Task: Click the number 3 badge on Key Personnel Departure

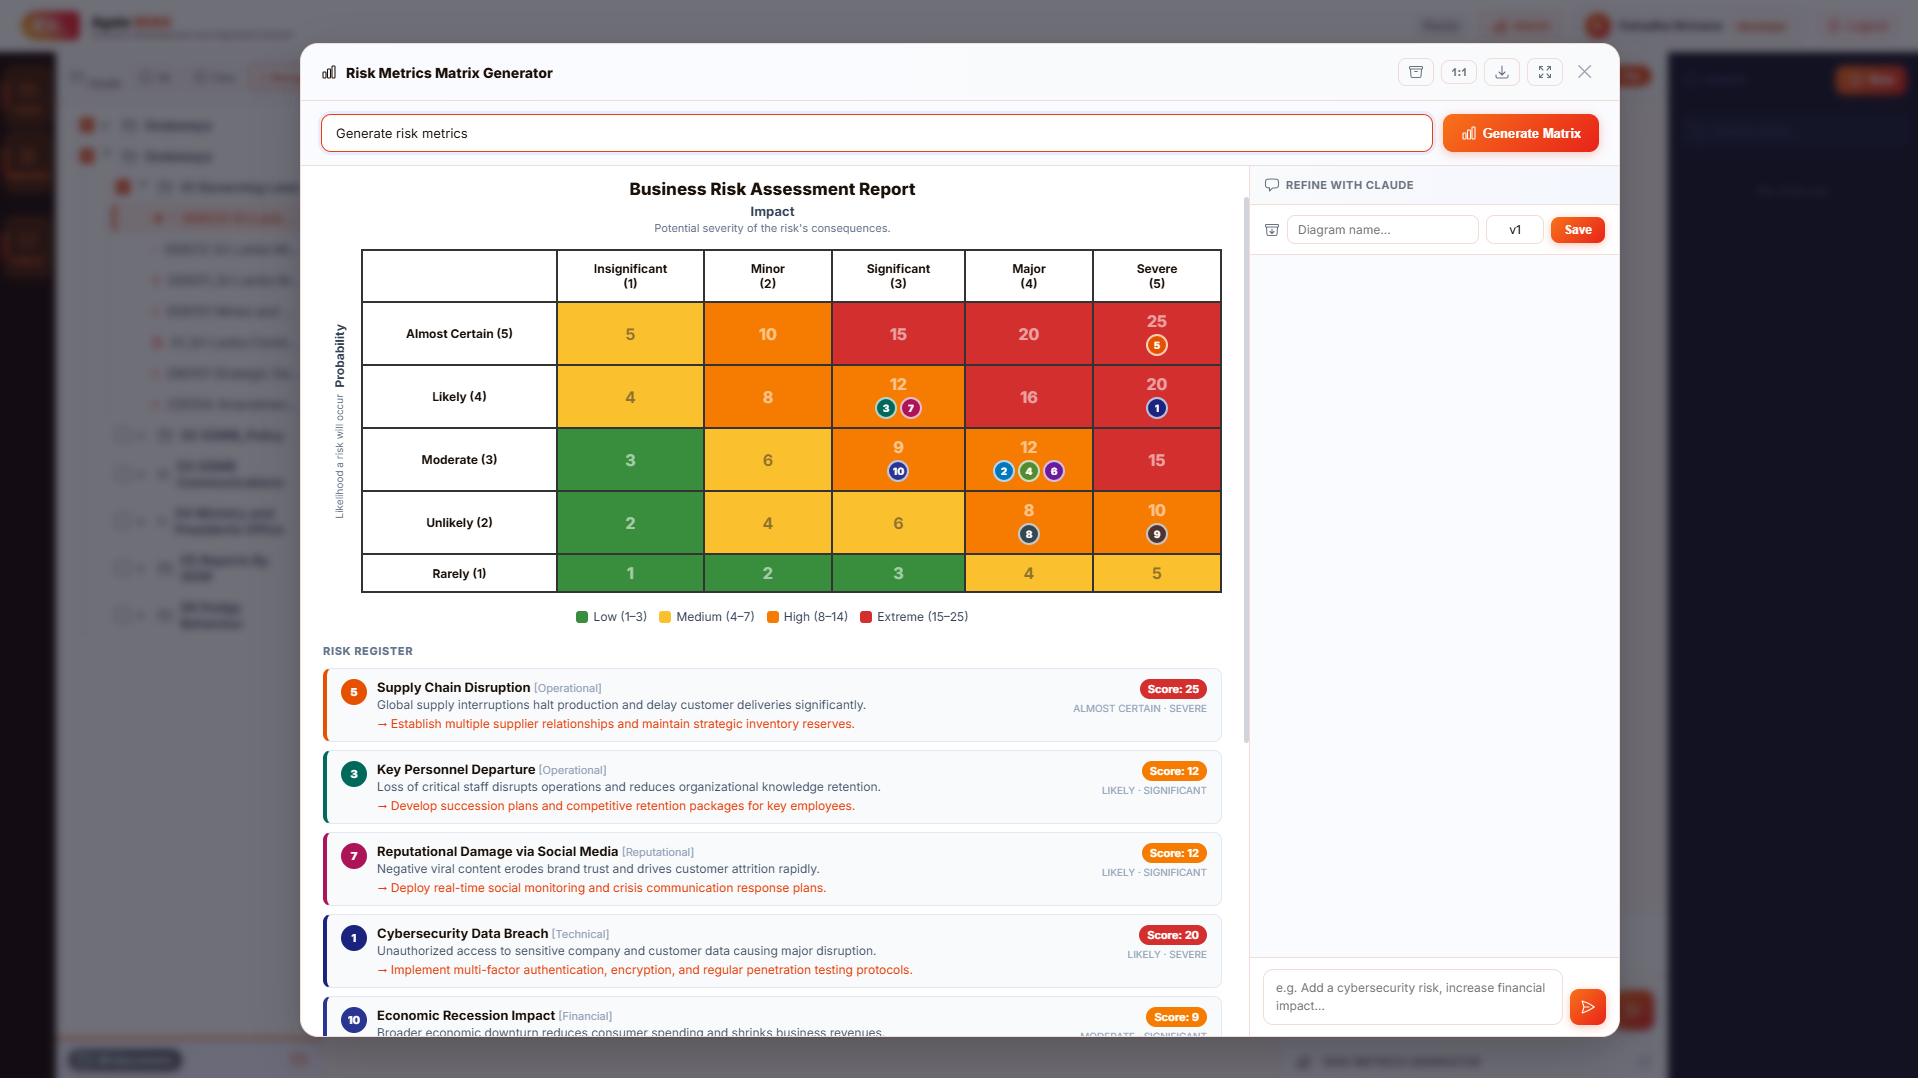Action: click(x=353, y=774)
